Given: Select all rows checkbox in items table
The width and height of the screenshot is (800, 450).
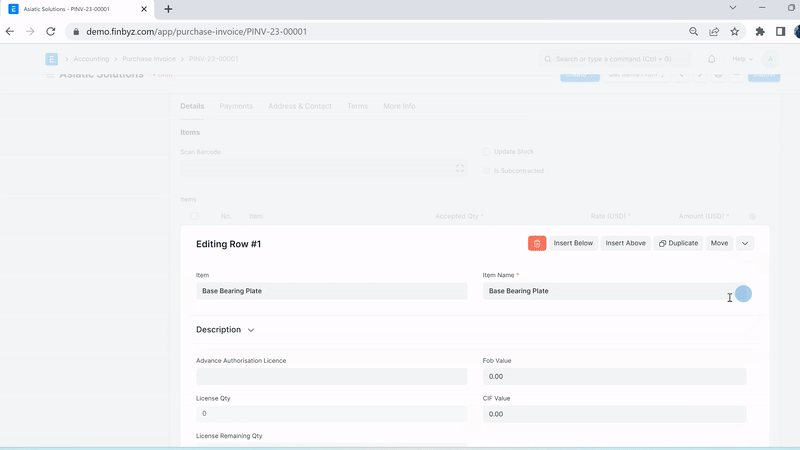Looking at the screenshot, I should 194,216.
